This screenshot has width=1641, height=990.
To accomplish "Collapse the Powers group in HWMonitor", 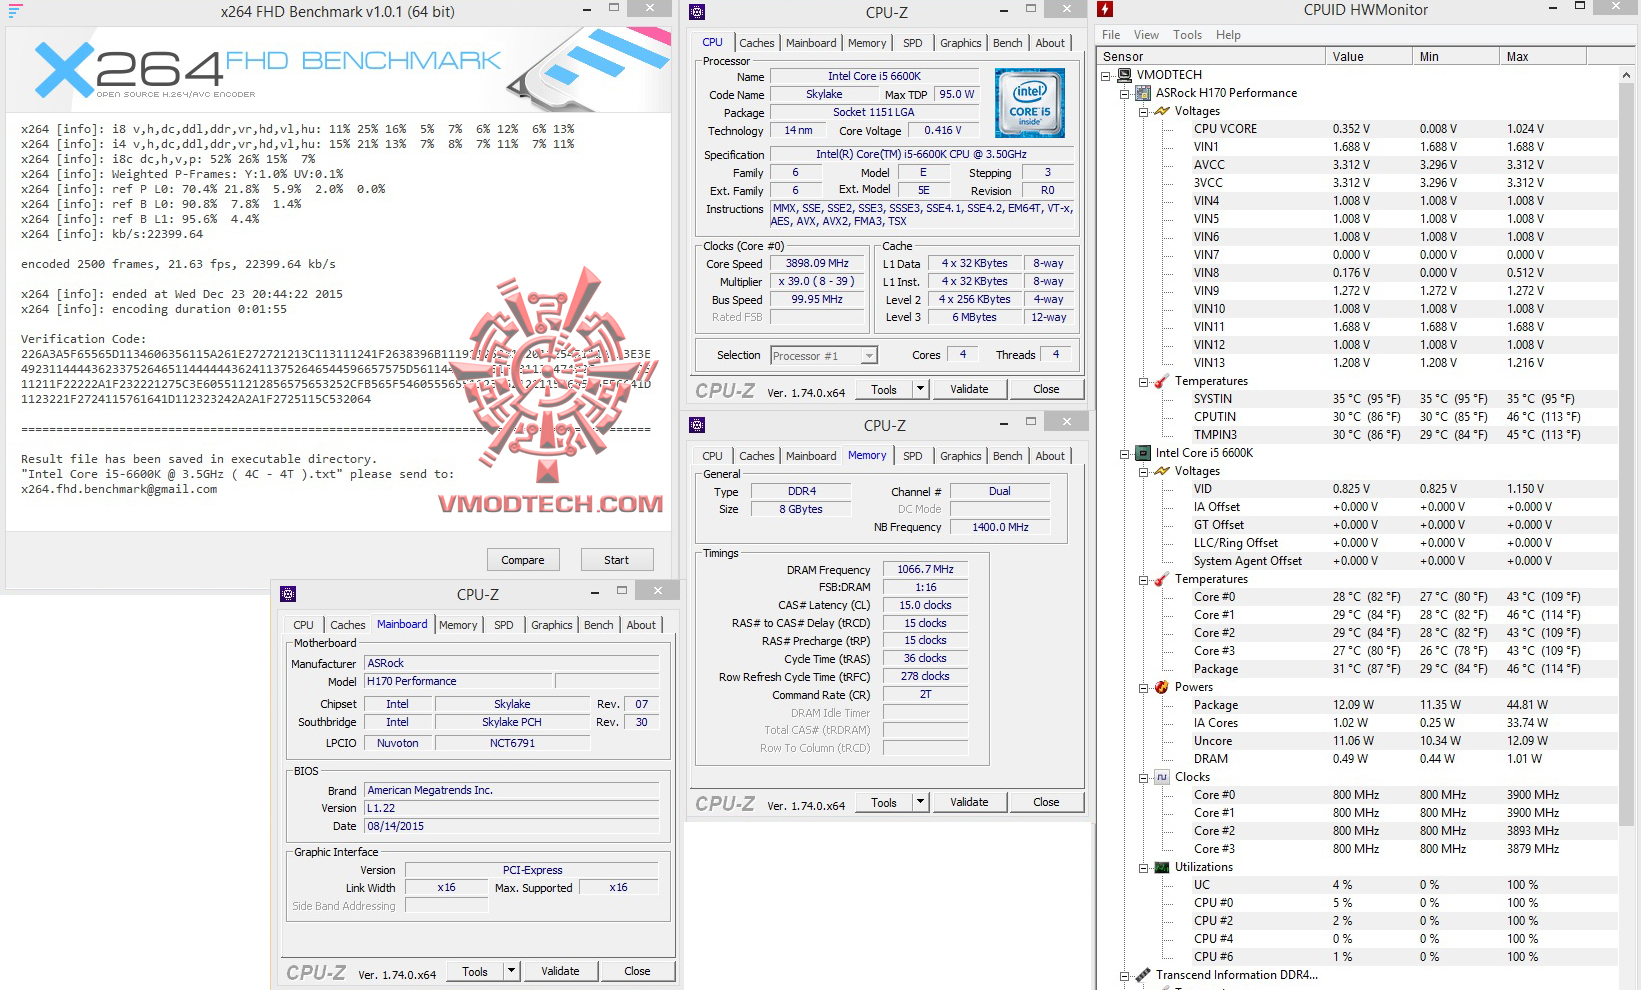I will point(1143,687).
